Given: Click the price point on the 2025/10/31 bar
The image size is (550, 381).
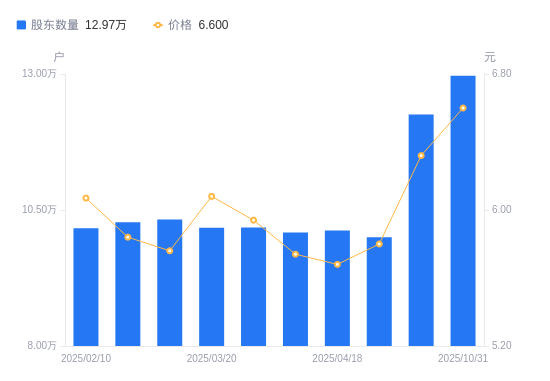Looking at the screenshot, I should [463, 108].
